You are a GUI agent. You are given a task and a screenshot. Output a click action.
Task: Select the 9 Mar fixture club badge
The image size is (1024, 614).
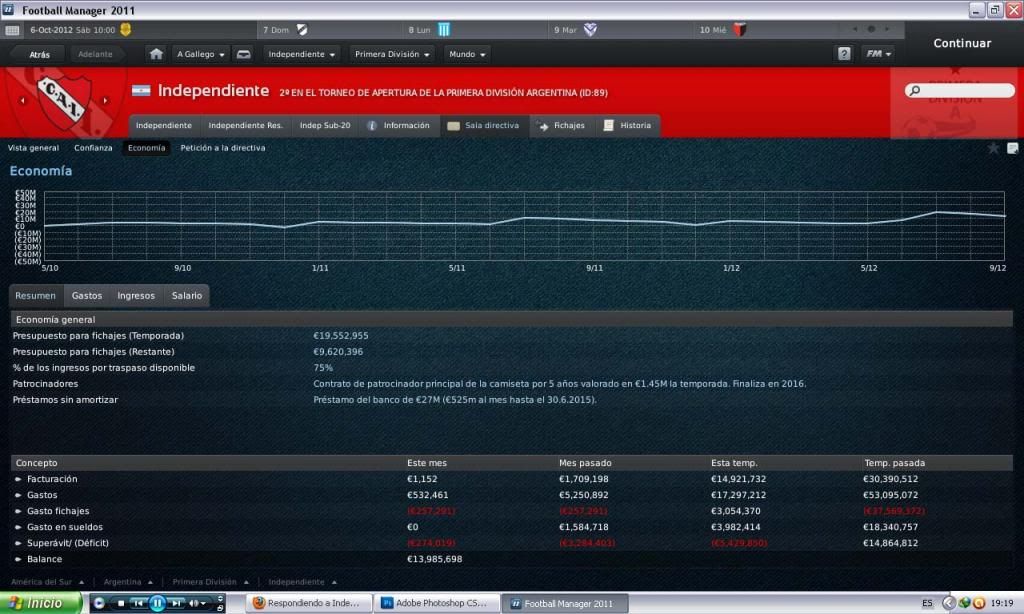tap(590, 30)
